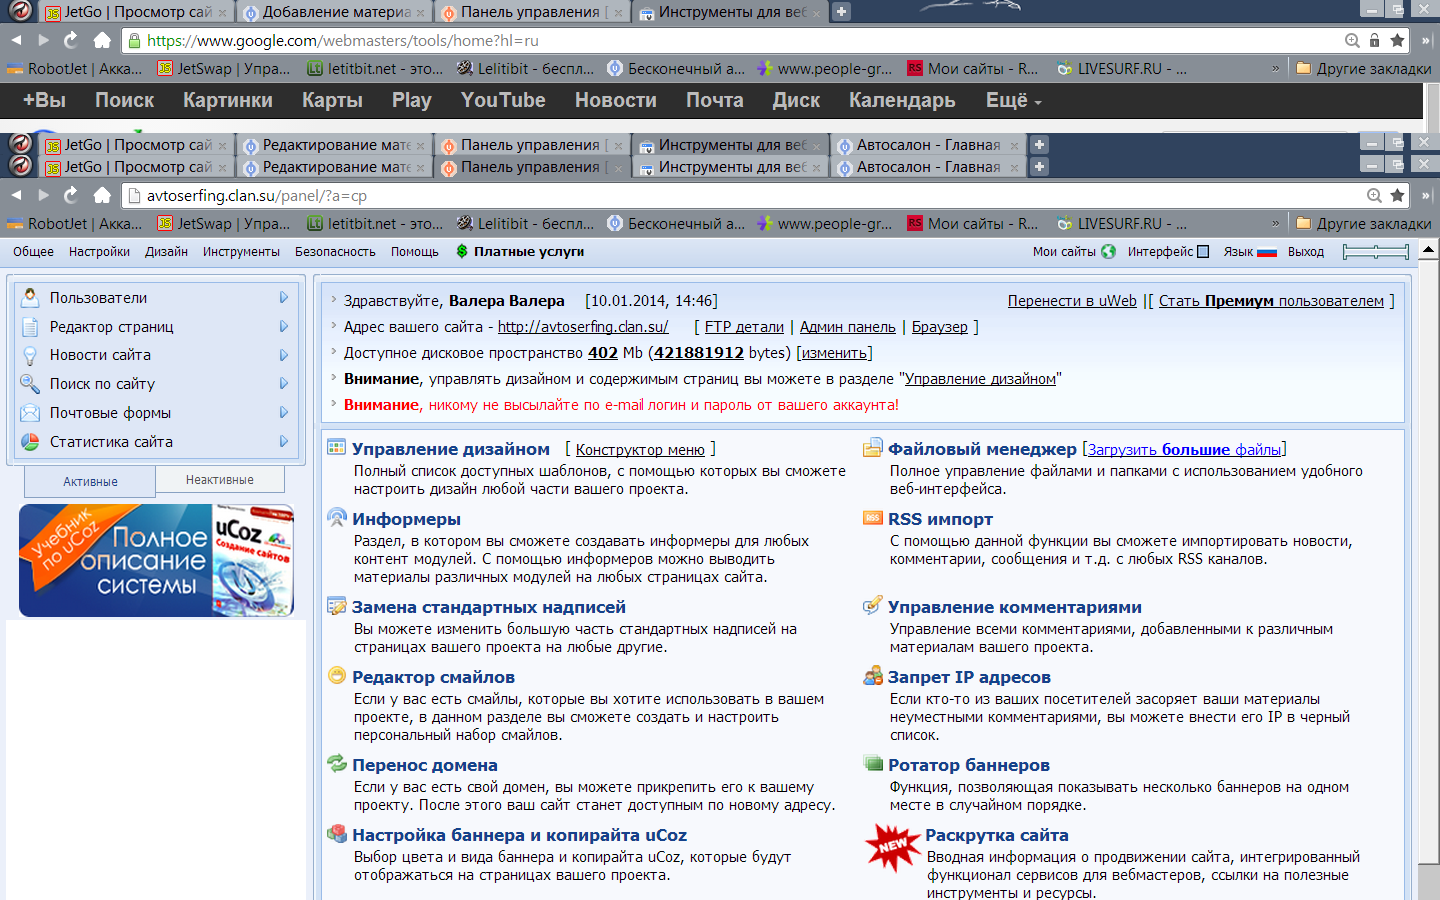Click the icon beside Управление дизайном heading
Image resolution: width=1440 pixels, height=900 pixels.
[x=336, y=448]
